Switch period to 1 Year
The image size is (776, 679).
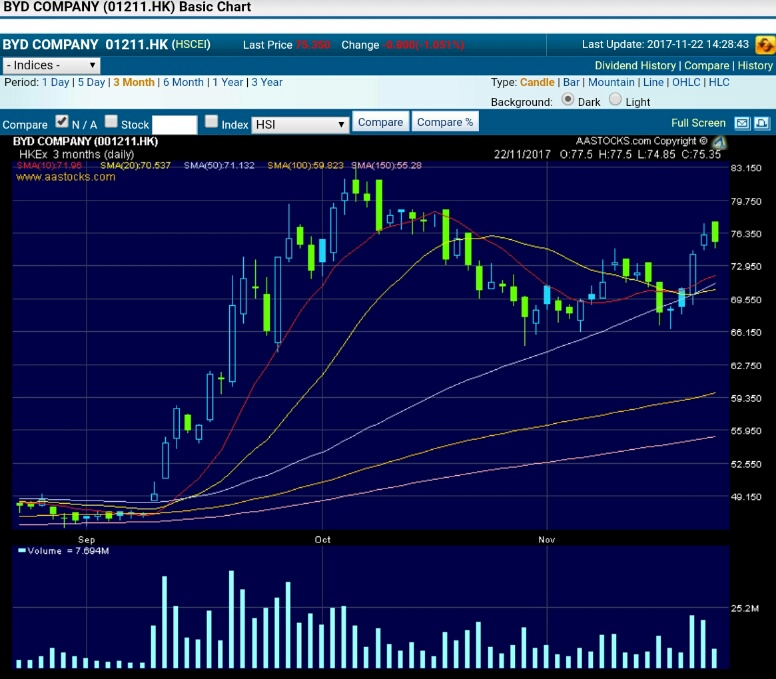pos(228,82)
